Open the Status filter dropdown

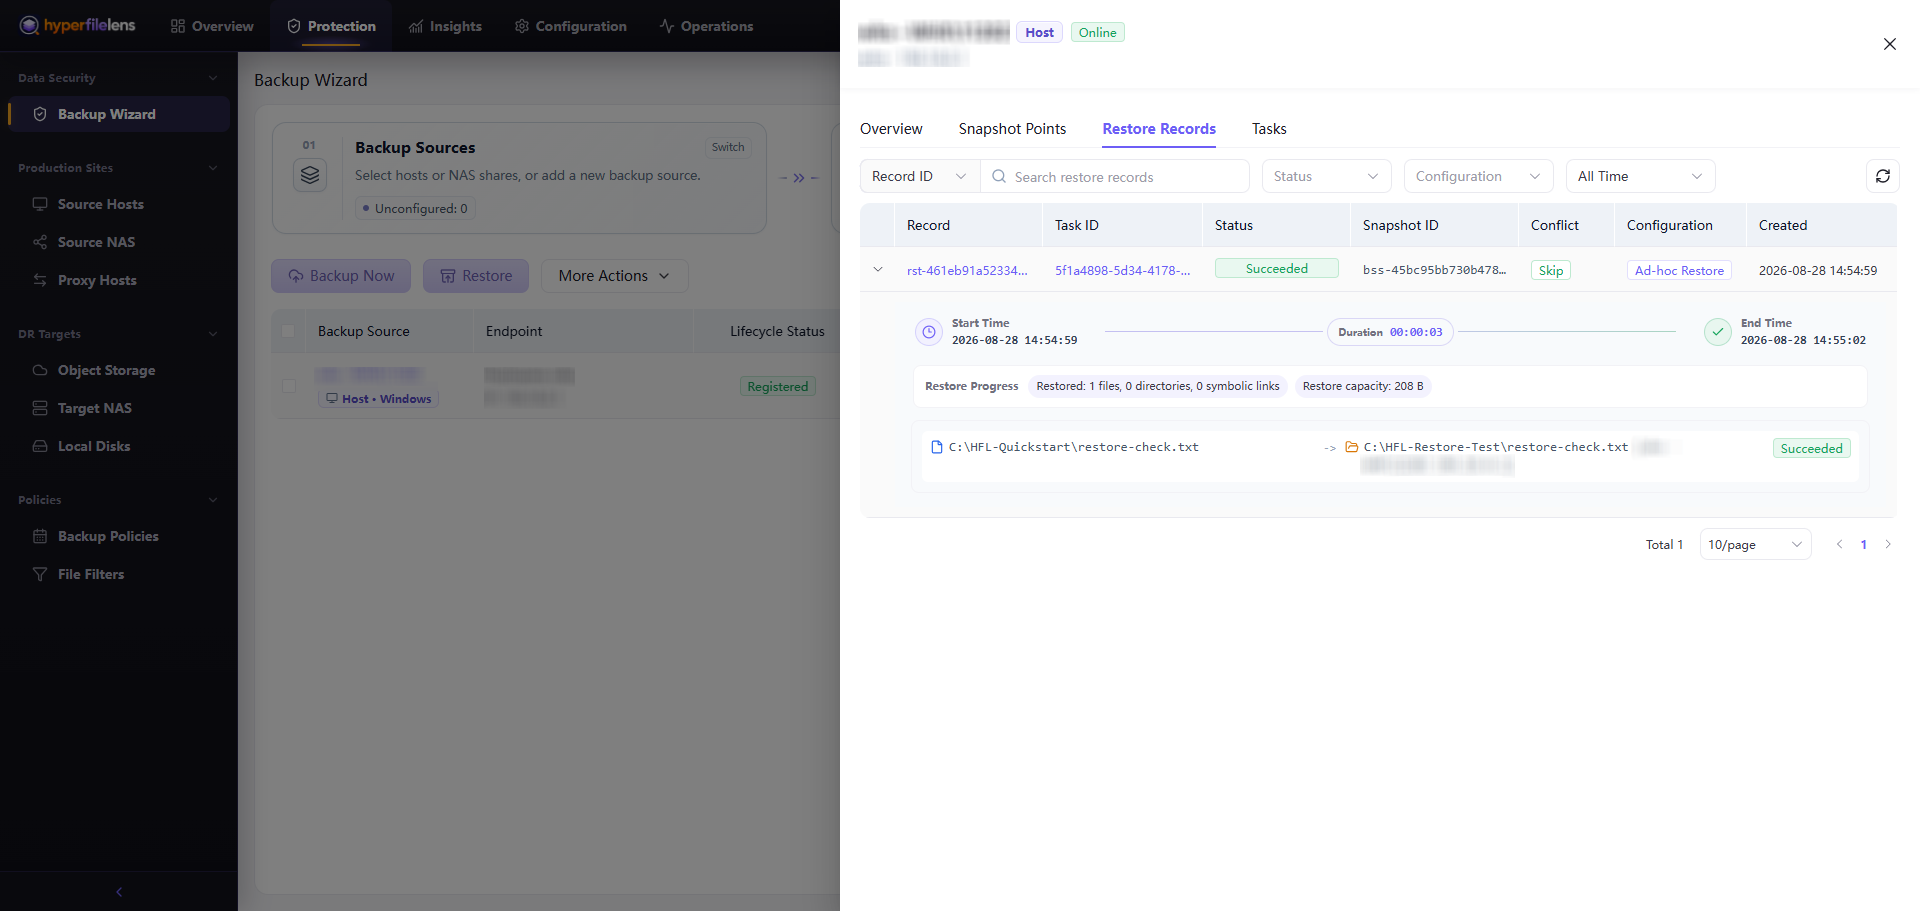[x=1326, y=176]
